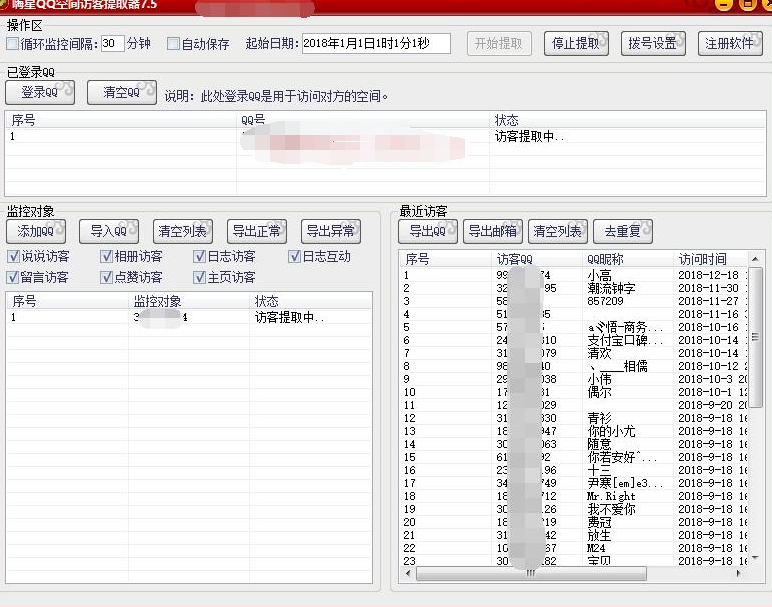The image size is (772, 607).
Task: Click the 起始日期 date field
Action: [376, 43]
